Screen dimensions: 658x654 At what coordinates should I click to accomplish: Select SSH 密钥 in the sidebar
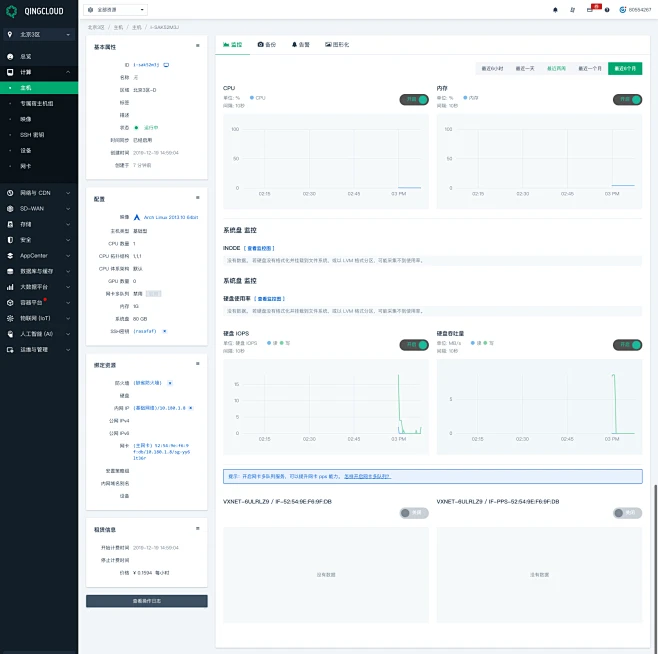coord(32,134)
